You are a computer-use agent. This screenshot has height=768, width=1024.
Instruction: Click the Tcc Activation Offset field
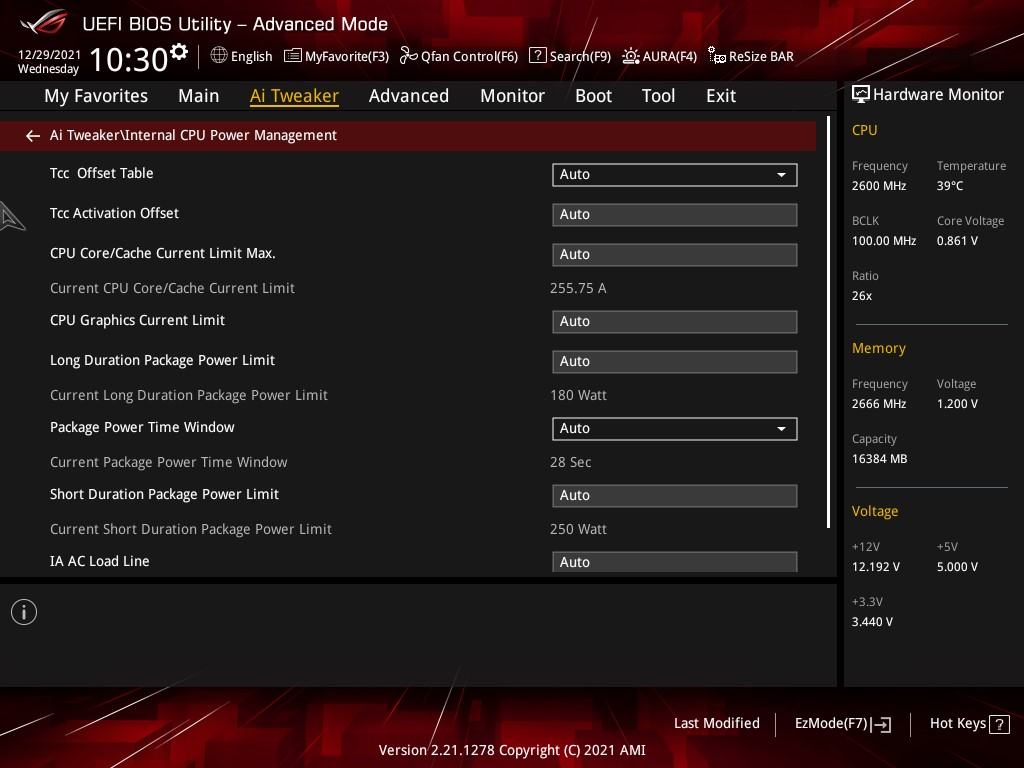pyautogui.click(x=675, y=215)
